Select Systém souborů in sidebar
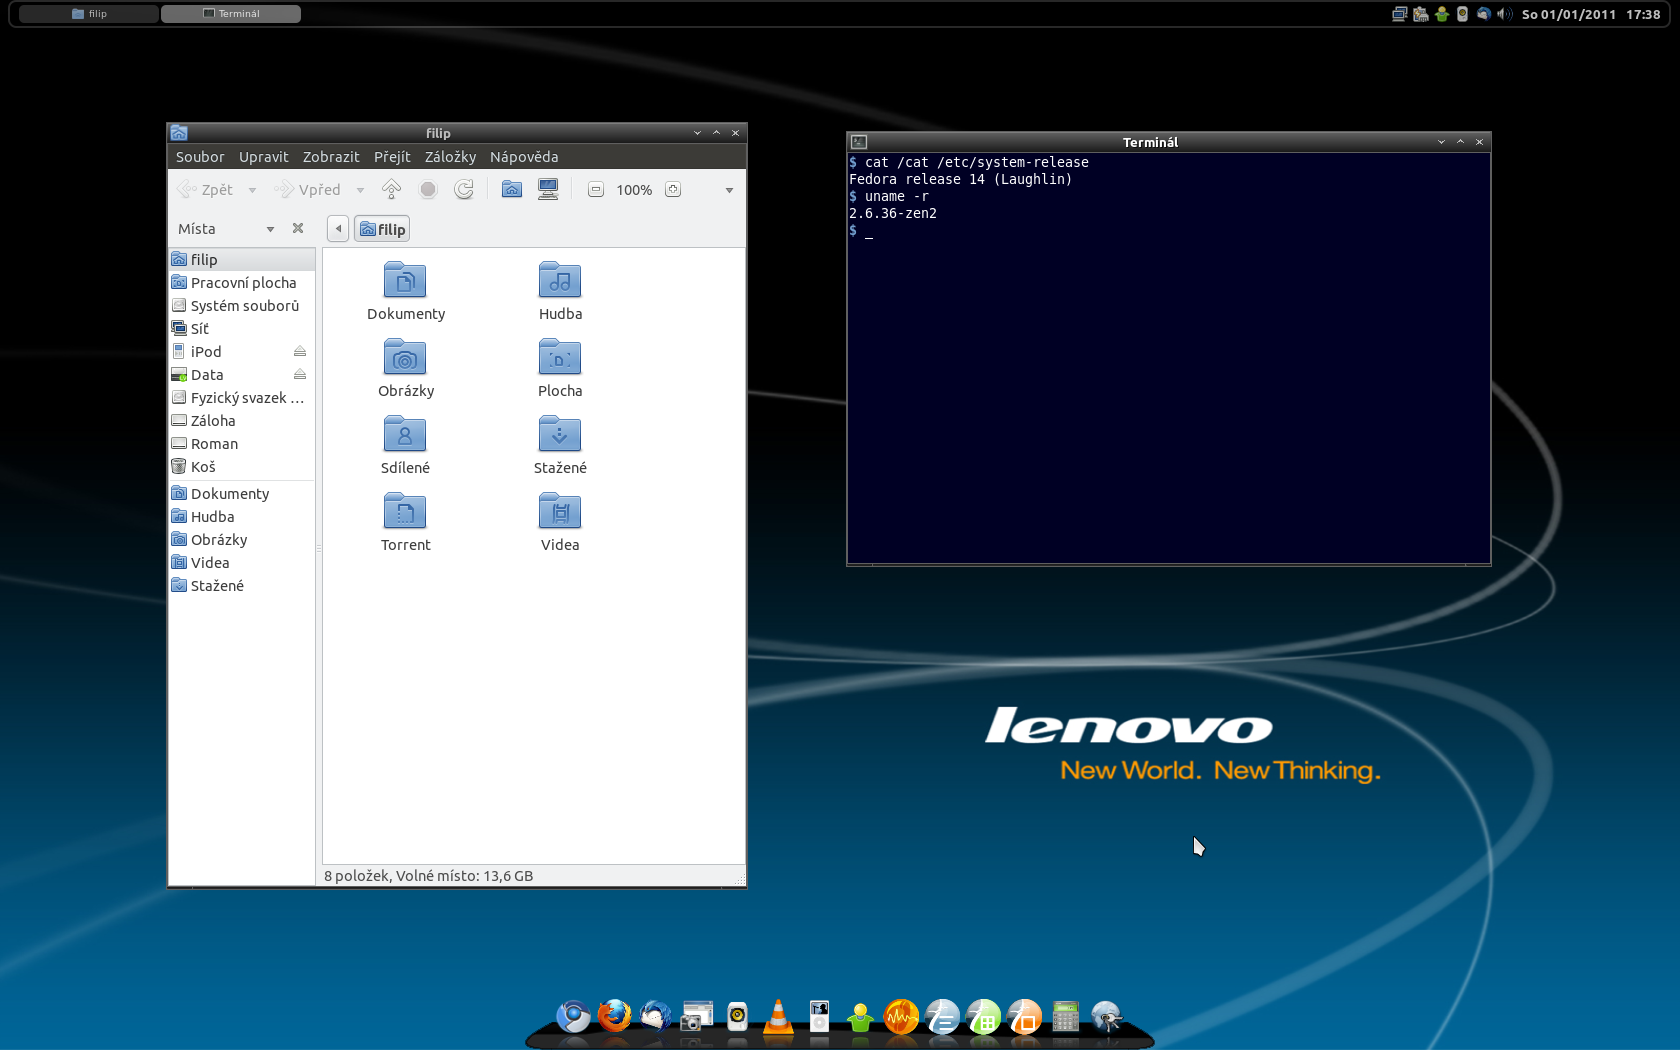 point(242,305)
